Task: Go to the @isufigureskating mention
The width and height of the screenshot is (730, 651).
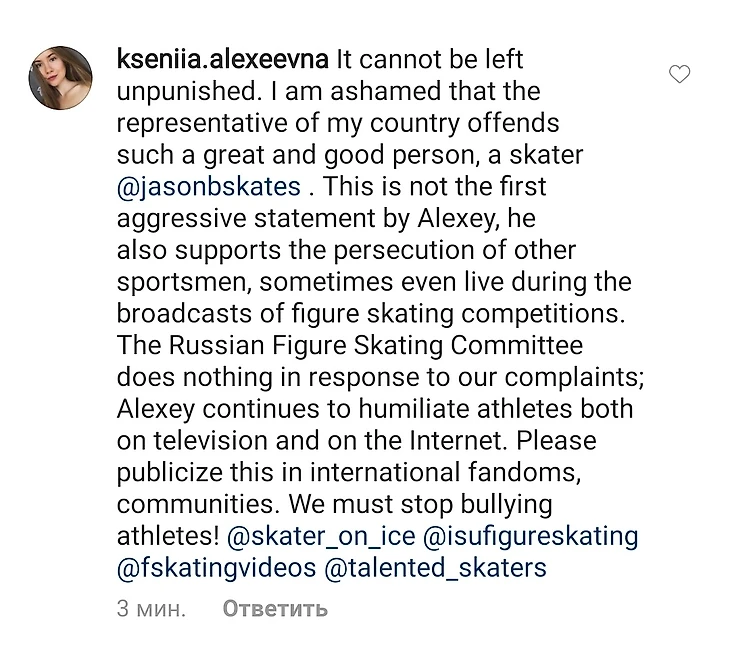Action: [531, 536]
